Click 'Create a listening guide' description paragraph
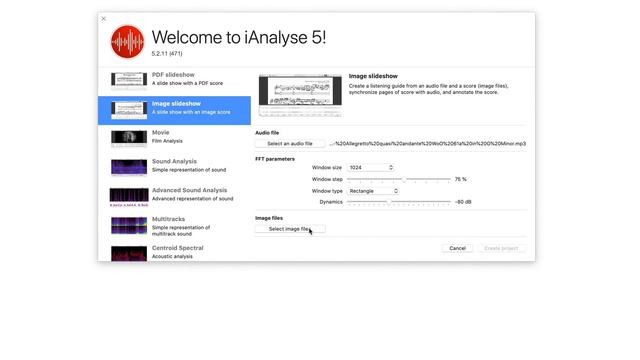640x360 pixels. click(429, 89)
